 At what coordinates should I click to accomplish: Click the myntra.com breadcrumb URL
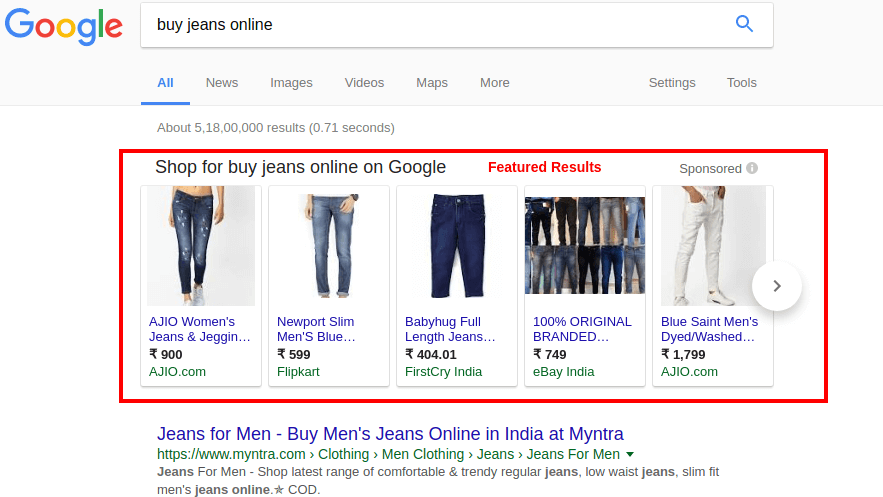tap(389, 454)
